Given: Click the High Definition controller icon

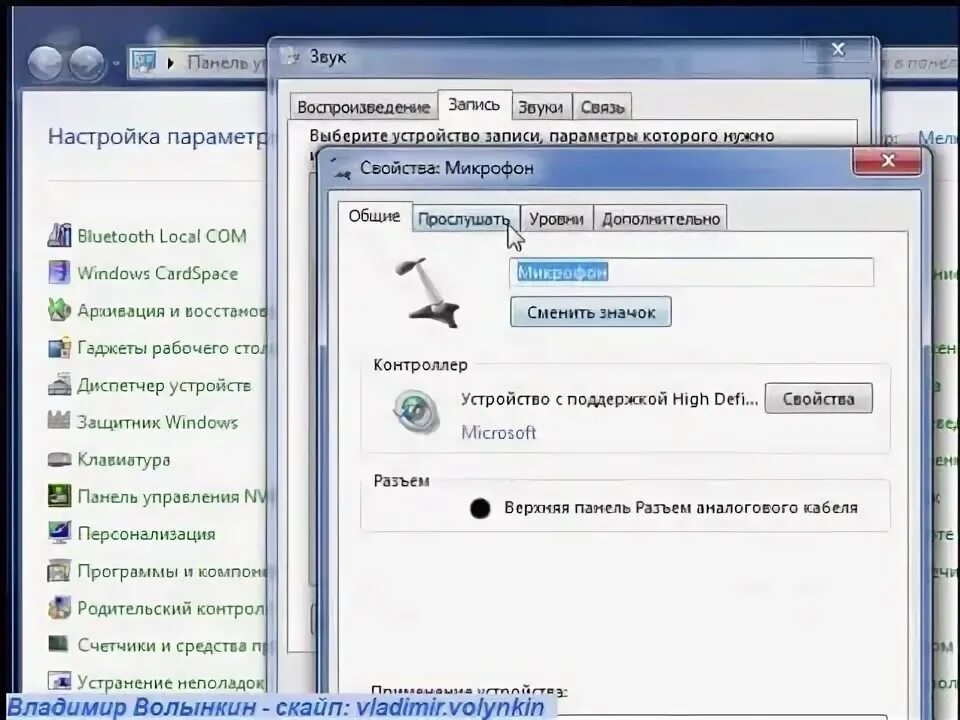Looking at the screenshot, I should coord(416,411).
